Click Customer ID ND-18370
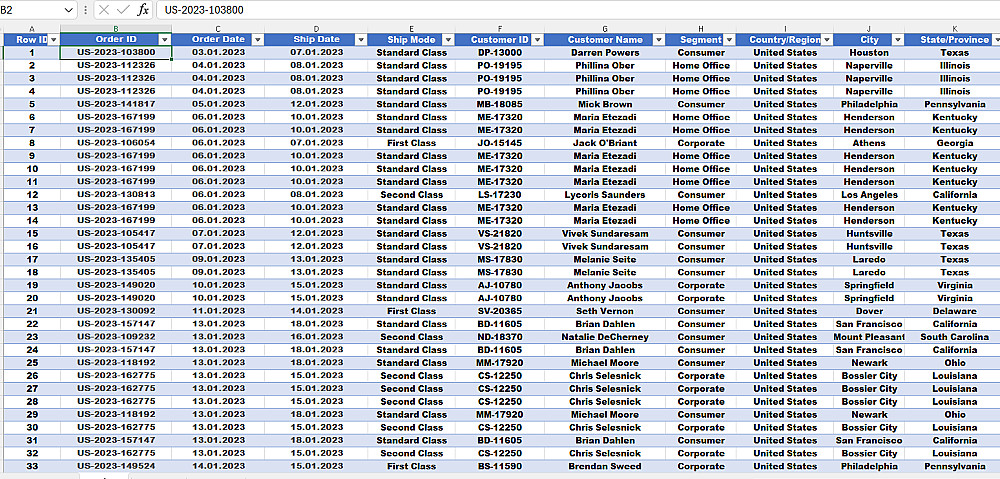This screenshot has width=1000, height=479. tap(500, 337)
